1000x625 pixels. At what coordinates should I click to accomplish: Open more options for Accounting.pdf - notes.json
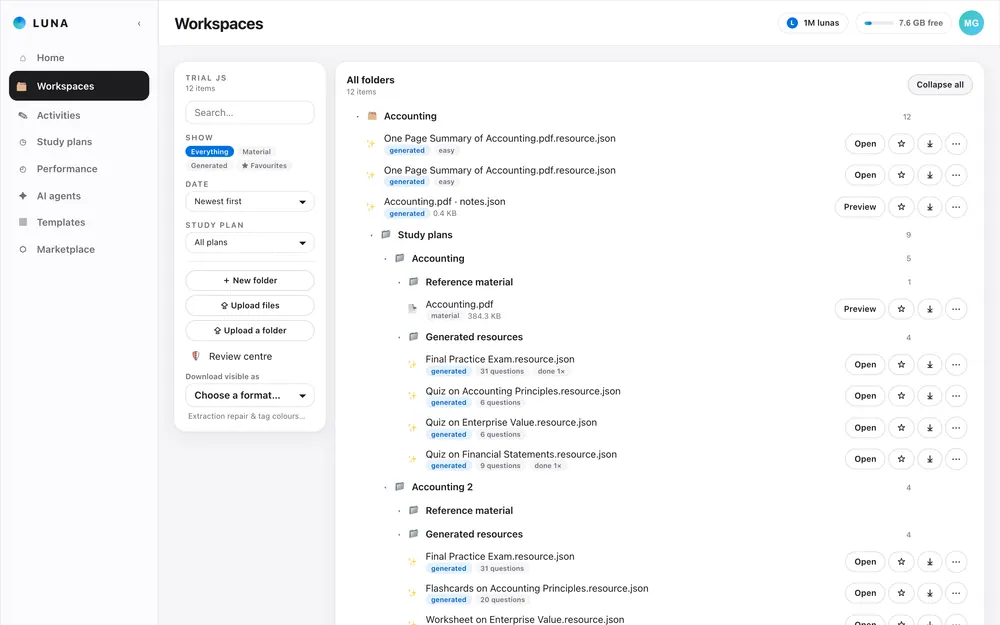coord(955,207)
